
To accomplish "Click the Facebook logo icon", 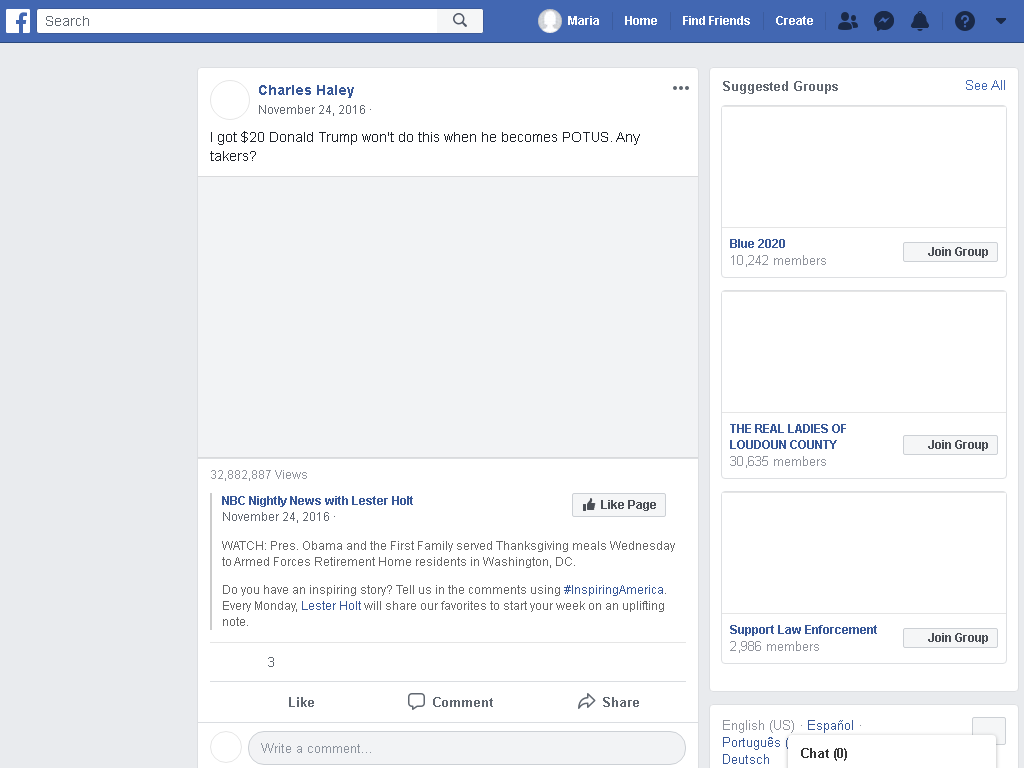I will (x=18, y=21).
